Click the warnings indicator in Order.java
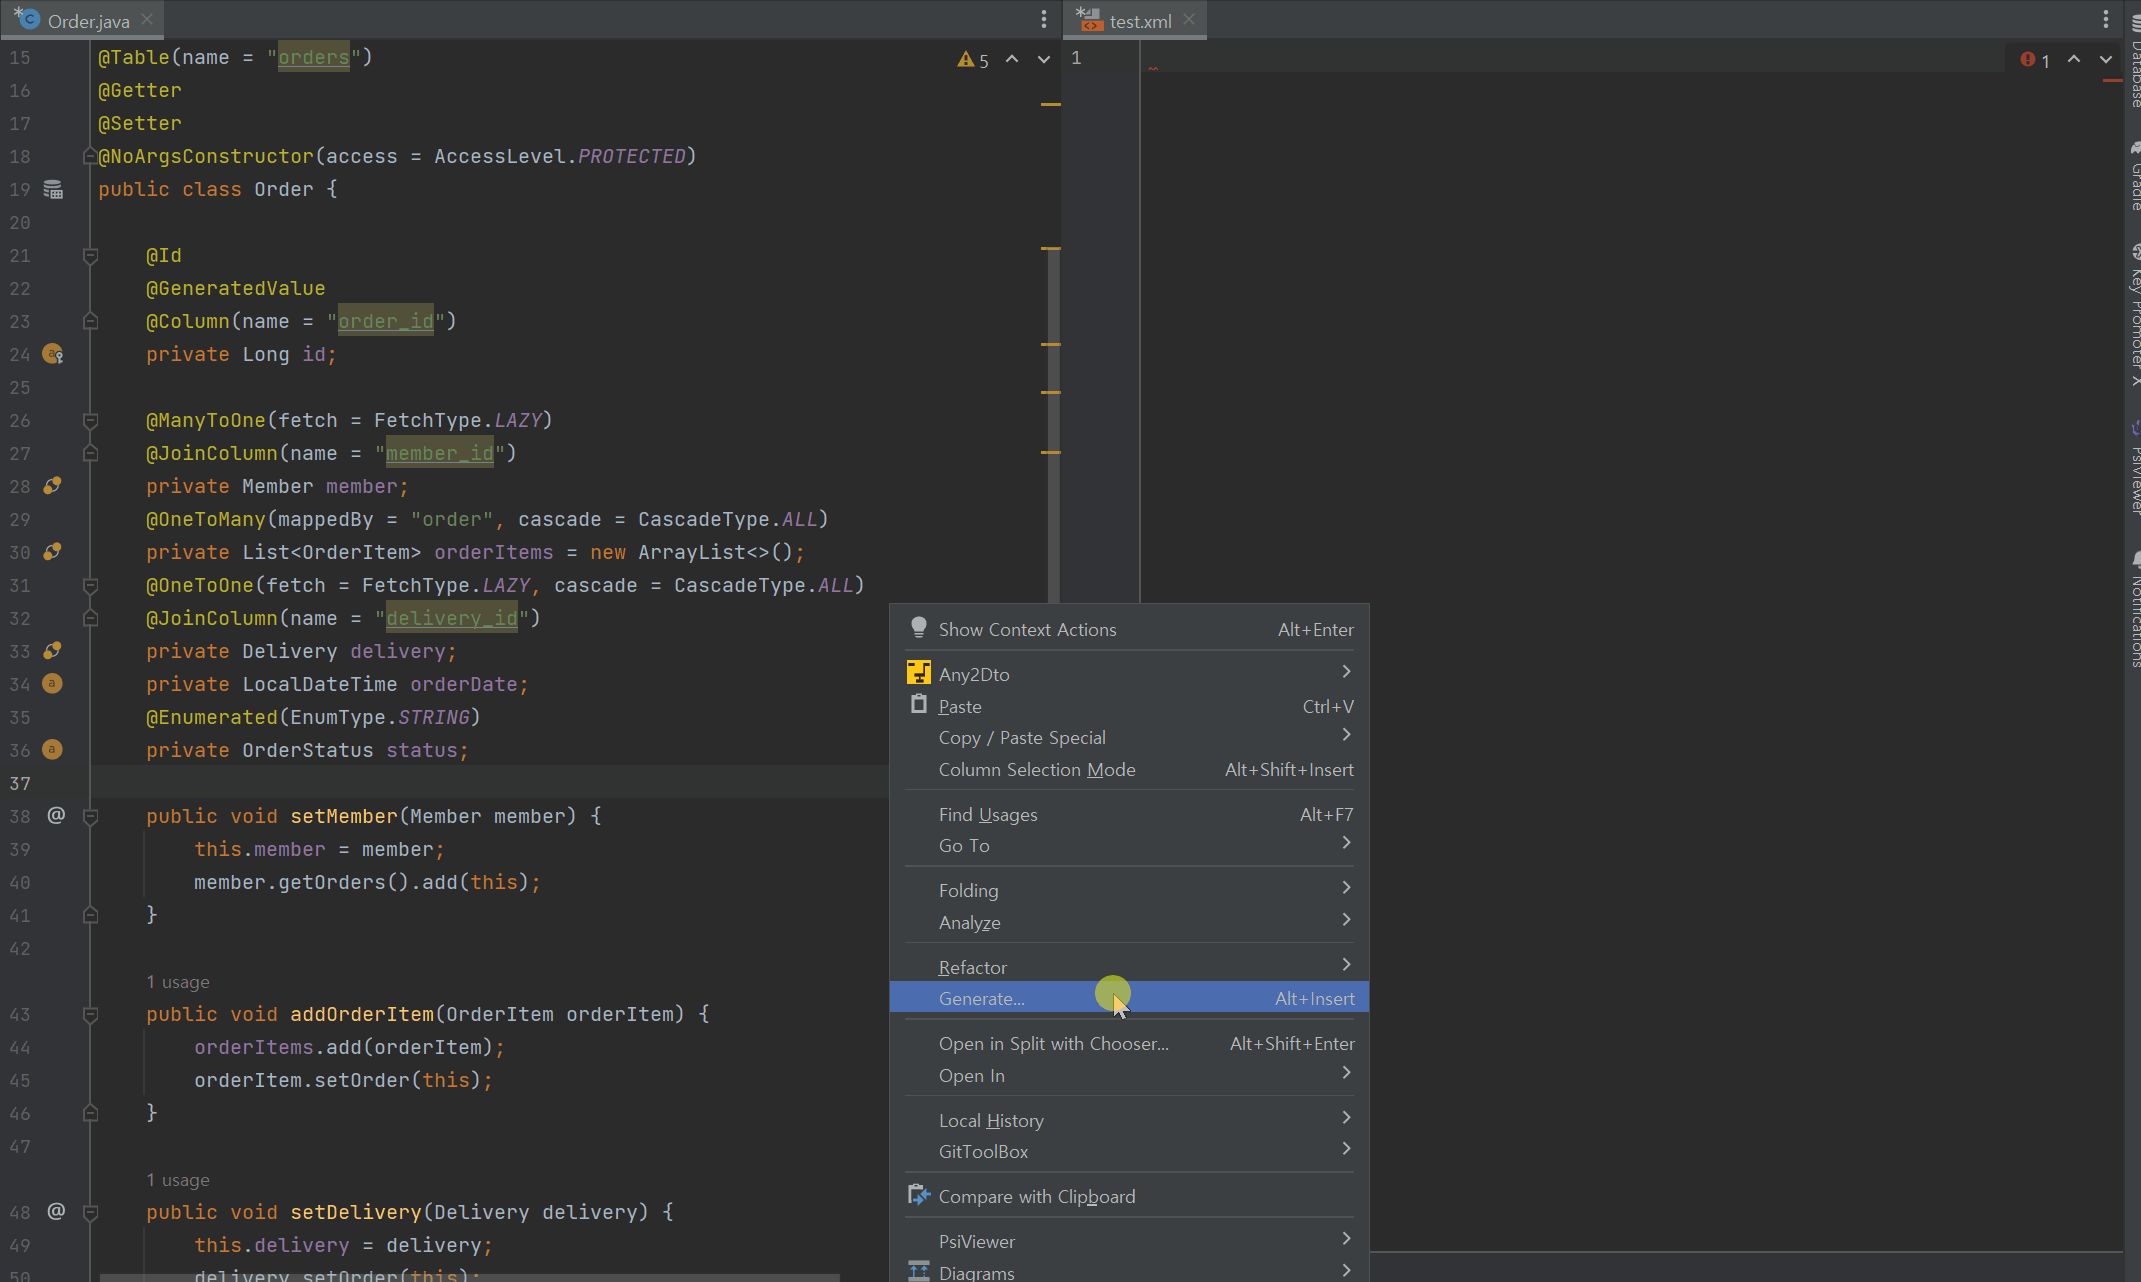This screenshot has width=2141, height=1282. pyautogui.click(x=972, y=60)
